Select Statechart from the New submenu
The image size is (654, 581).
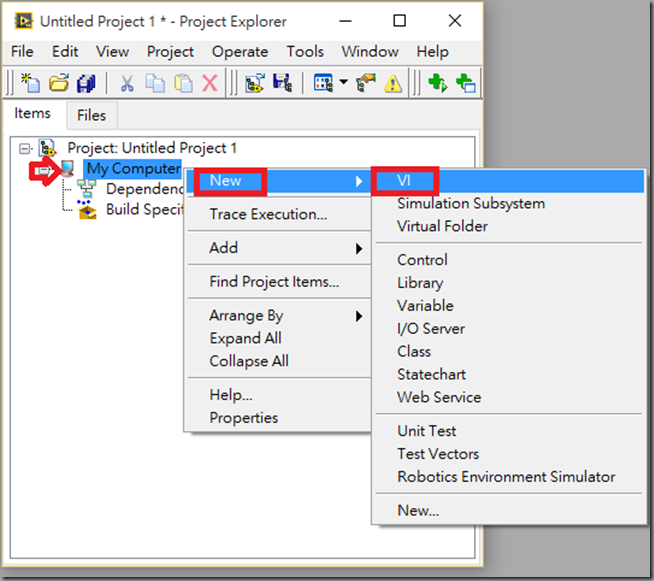tap(509, 374)
